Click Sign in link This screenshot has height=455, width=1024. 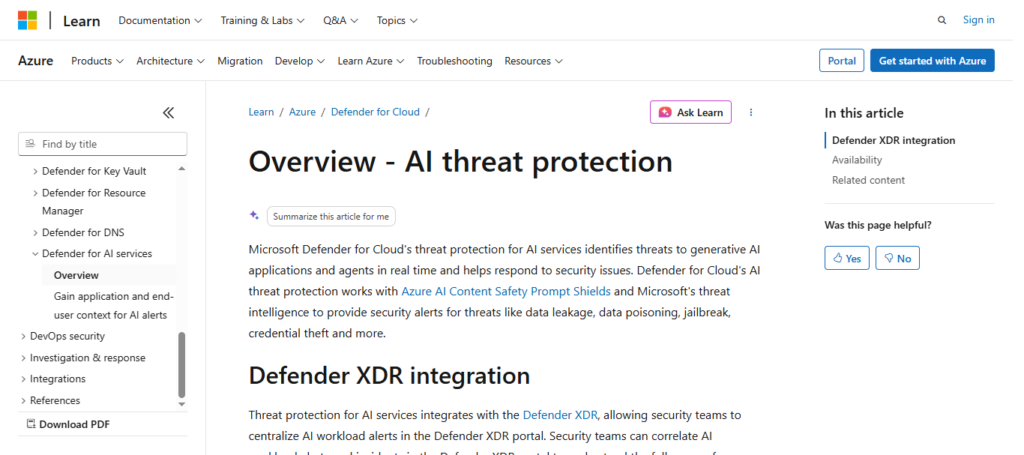[x=978, y=20]
